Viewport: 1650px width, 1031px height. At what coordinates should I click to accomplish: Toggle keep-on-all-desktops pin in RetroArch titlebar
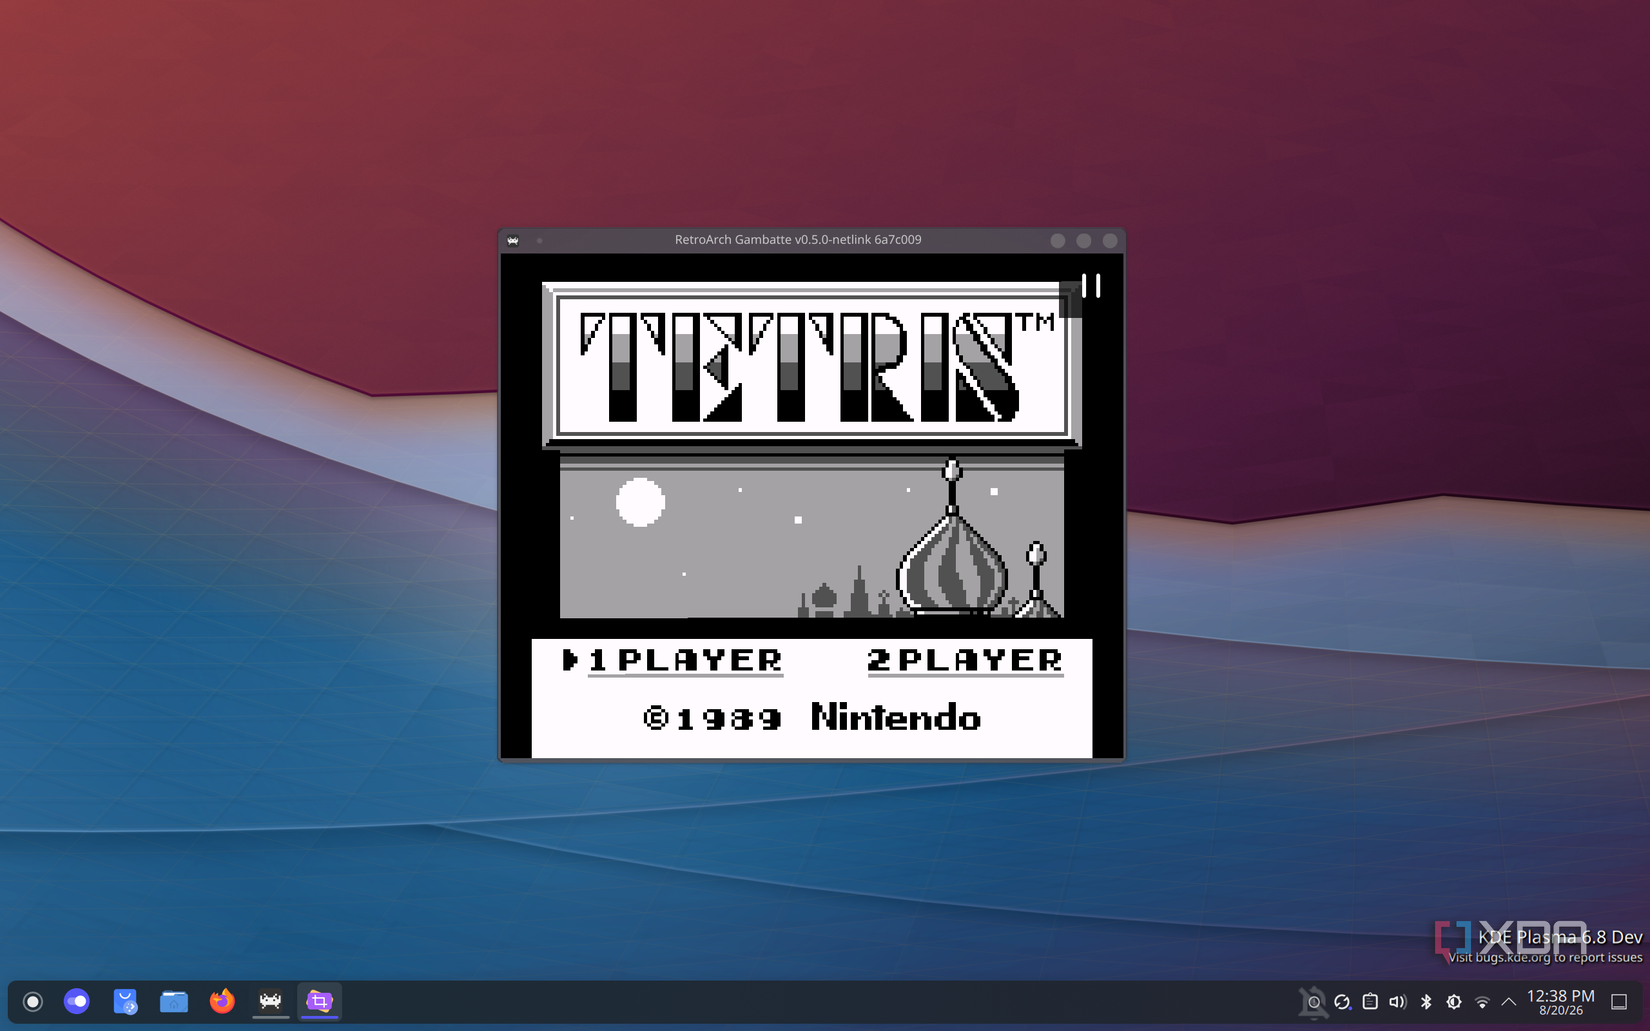(540, 240)
